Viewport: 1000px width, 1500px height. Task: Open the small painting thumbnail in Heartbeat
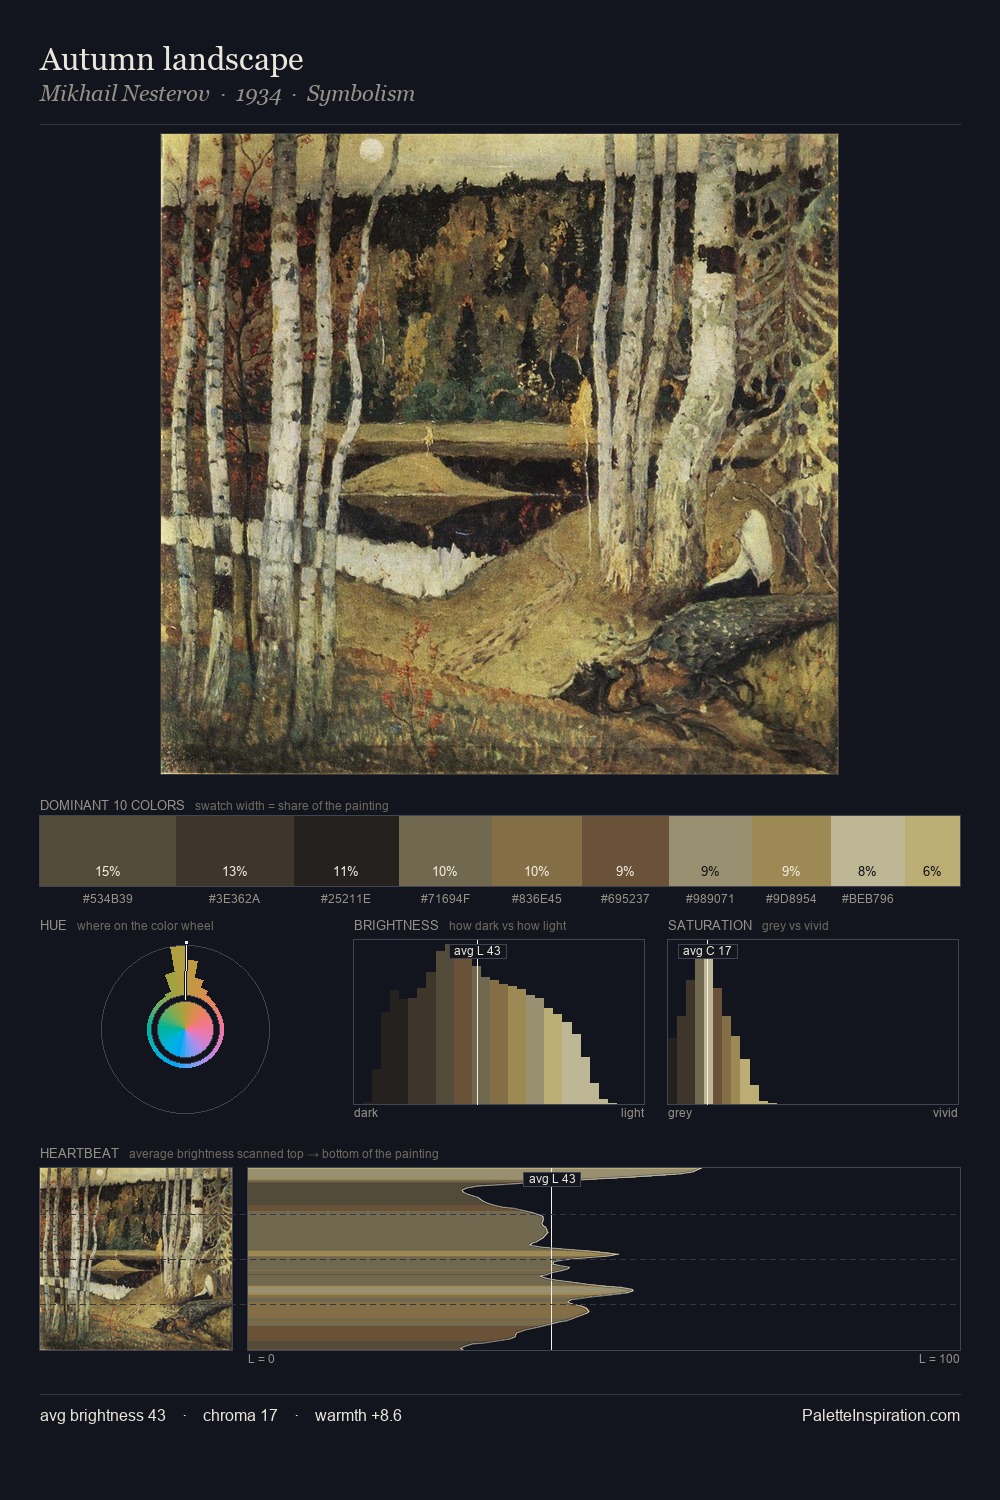(x=136, y=1259)
